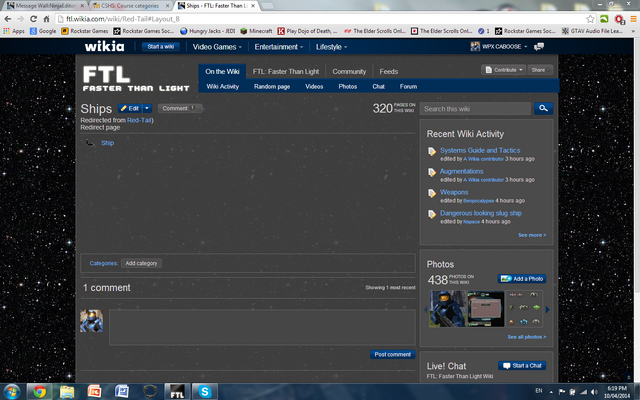Select the Feeds tab
The height and width of the screenshot is (400, 640).
pos(389,71)
